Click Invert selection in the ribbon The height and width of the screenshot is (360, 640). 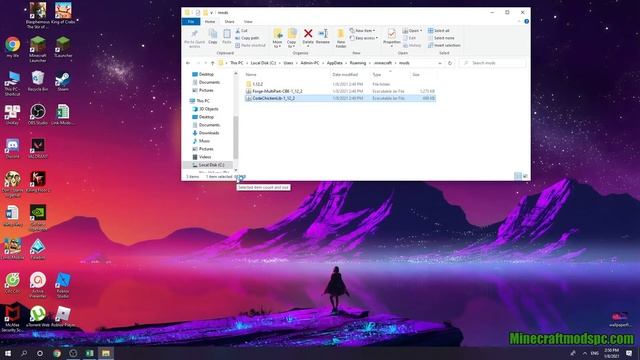pyautogui.click(x=444, y=45)
